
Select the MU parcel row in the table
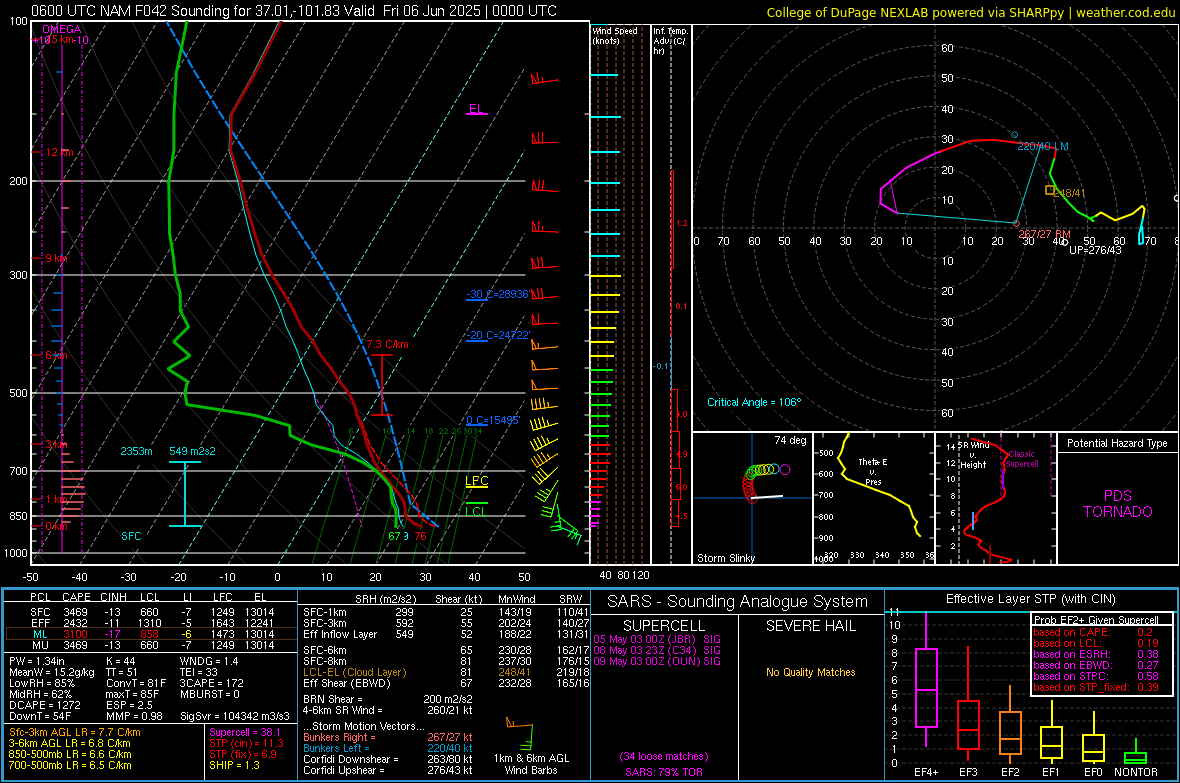coord(151,645)
